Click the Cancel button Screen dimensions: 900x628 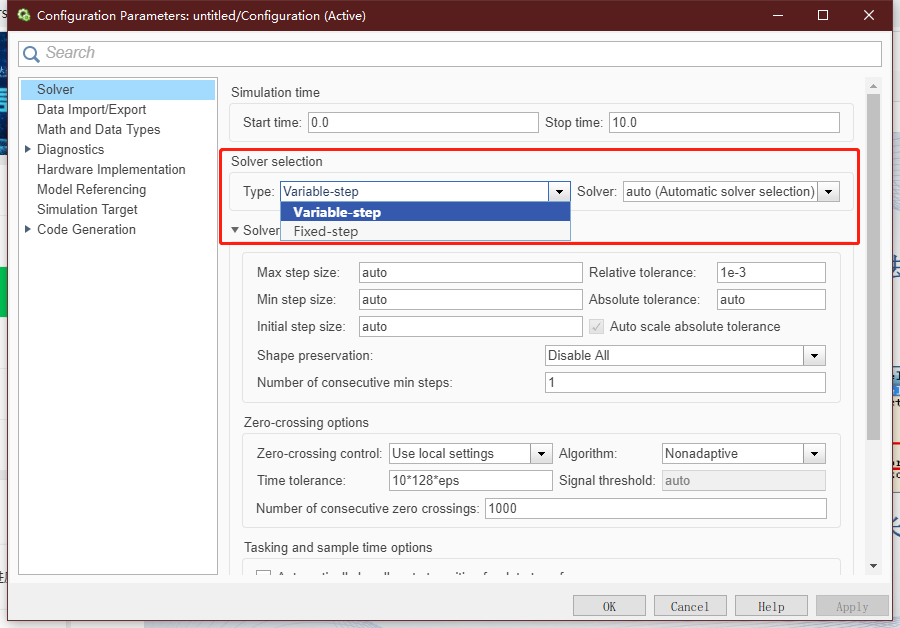point(690,607)
